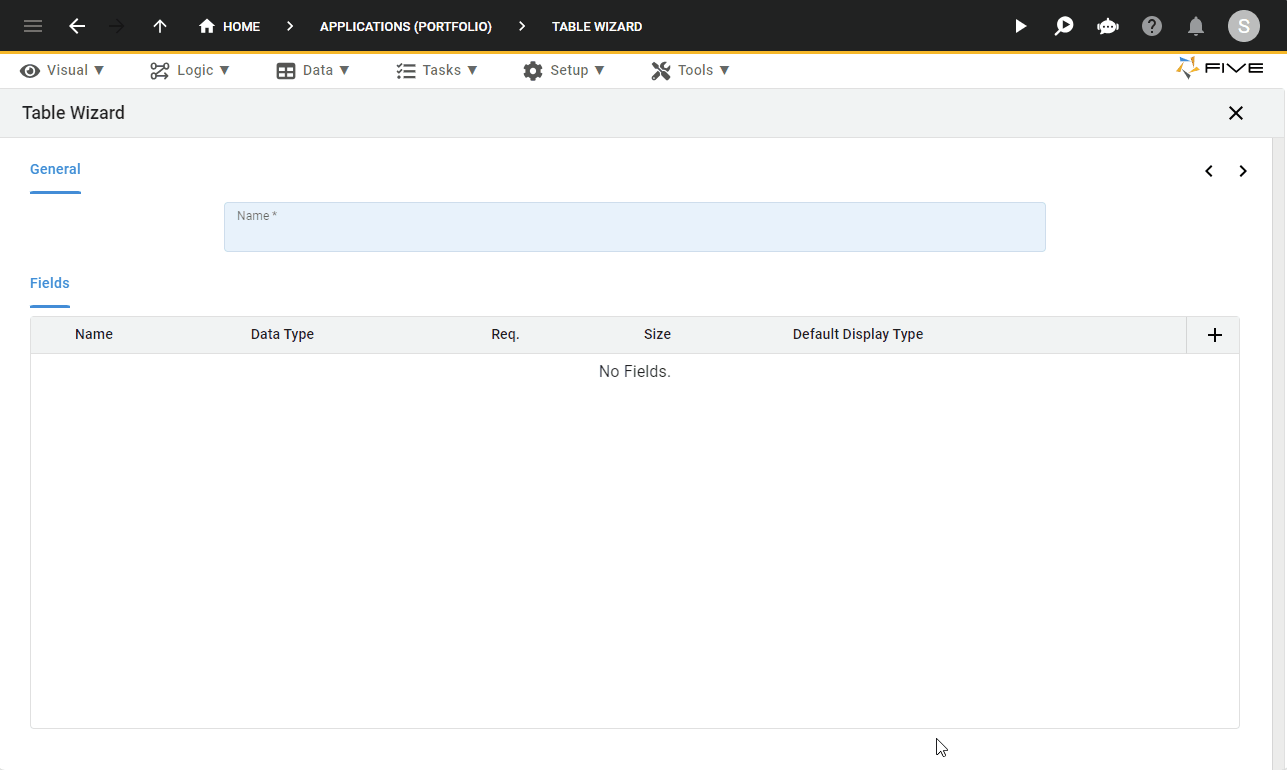This screenshot has width=1287, height=770.
Task: Open the Tasks menu
Action: 437,70
